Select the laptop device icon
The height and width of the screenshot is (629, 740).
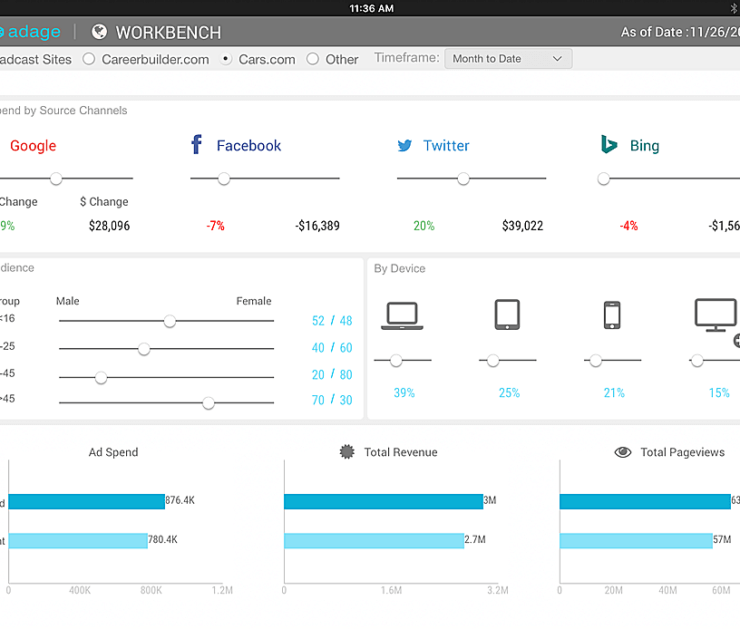pos(402,315)
